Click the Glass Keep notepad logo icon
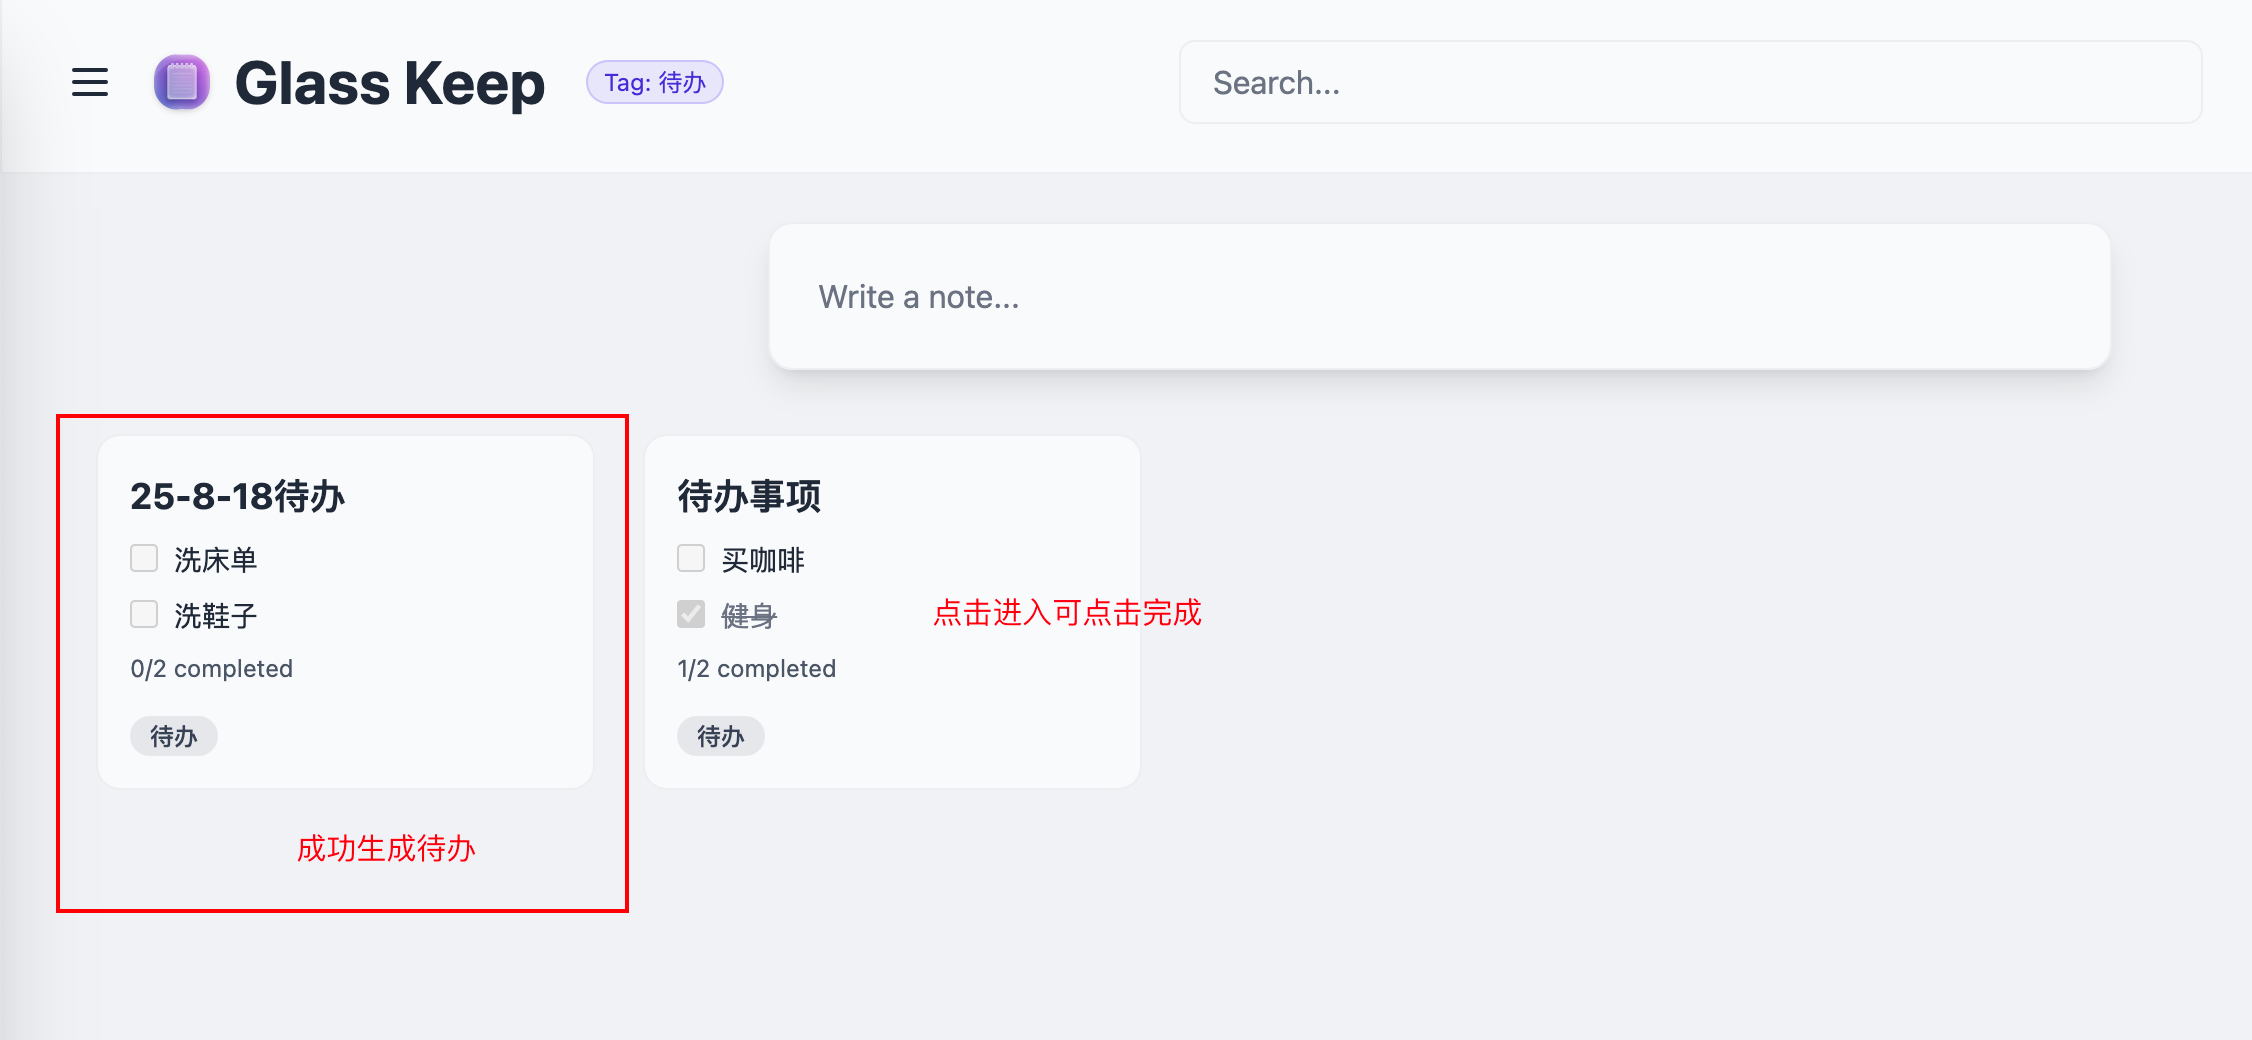This screenshot has width=2252, height=1040. click(x=182, y=82)
